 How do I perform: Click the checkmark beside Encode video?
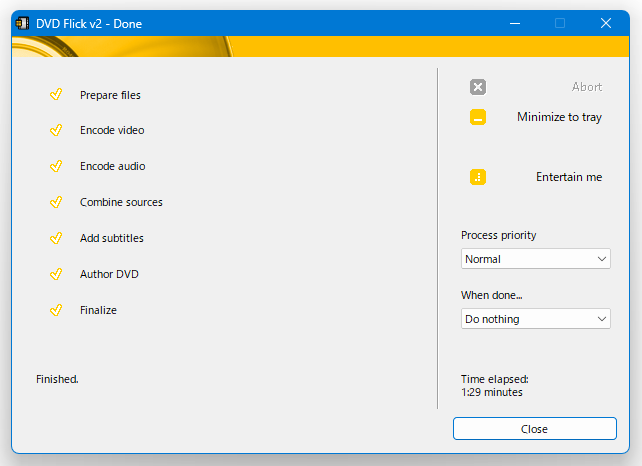click(56, 130)
